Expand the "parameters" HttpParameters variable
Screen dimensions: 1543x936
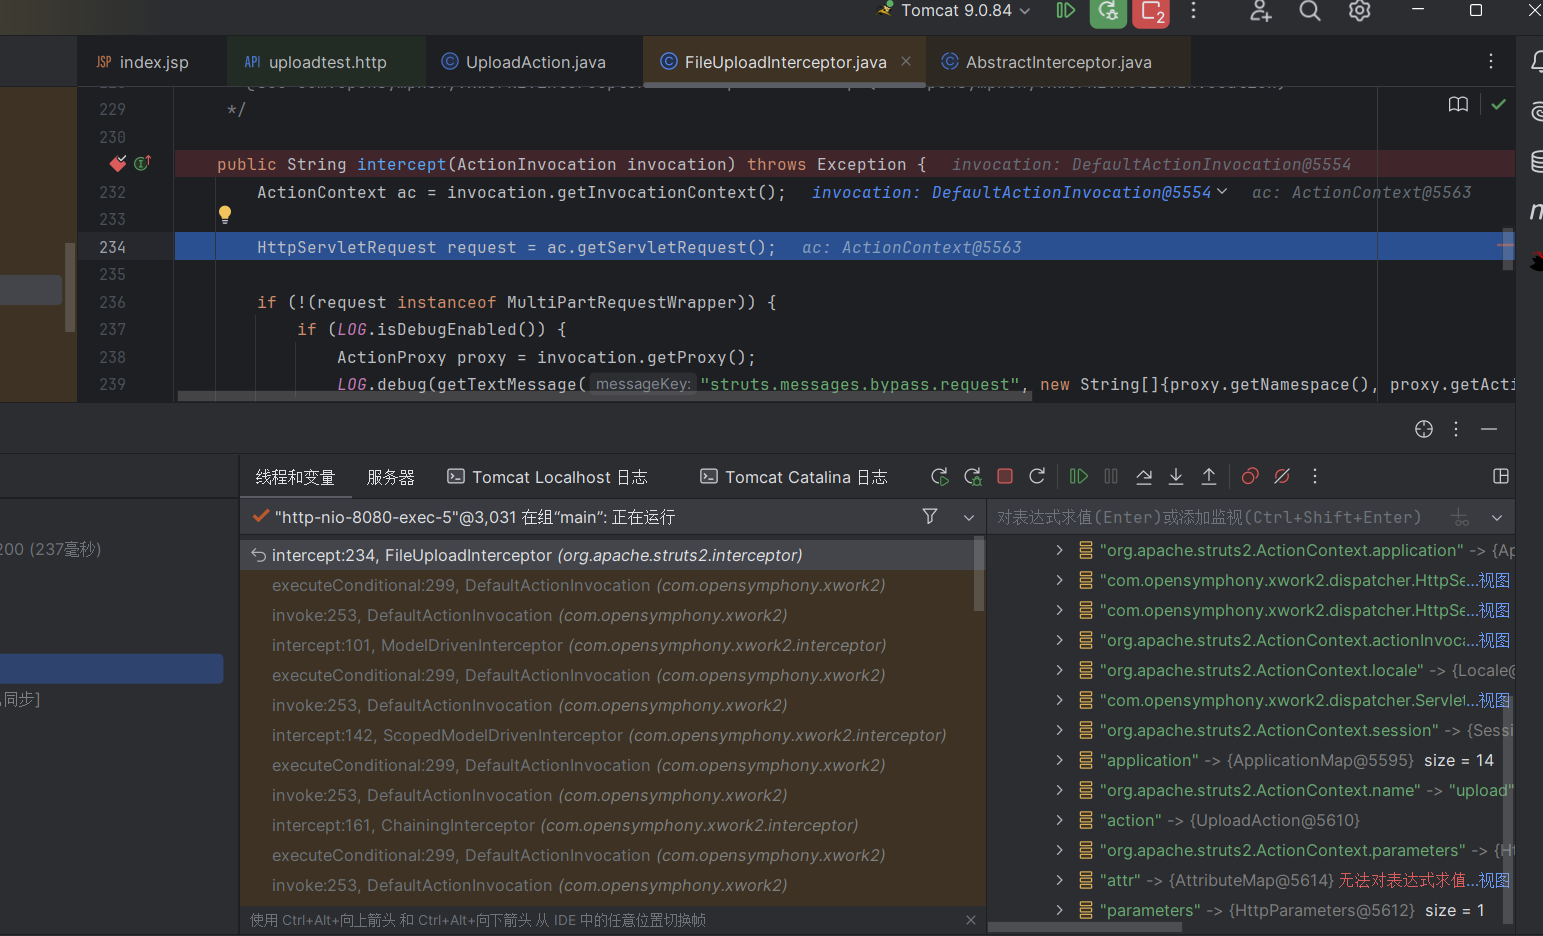(1059, 910)
